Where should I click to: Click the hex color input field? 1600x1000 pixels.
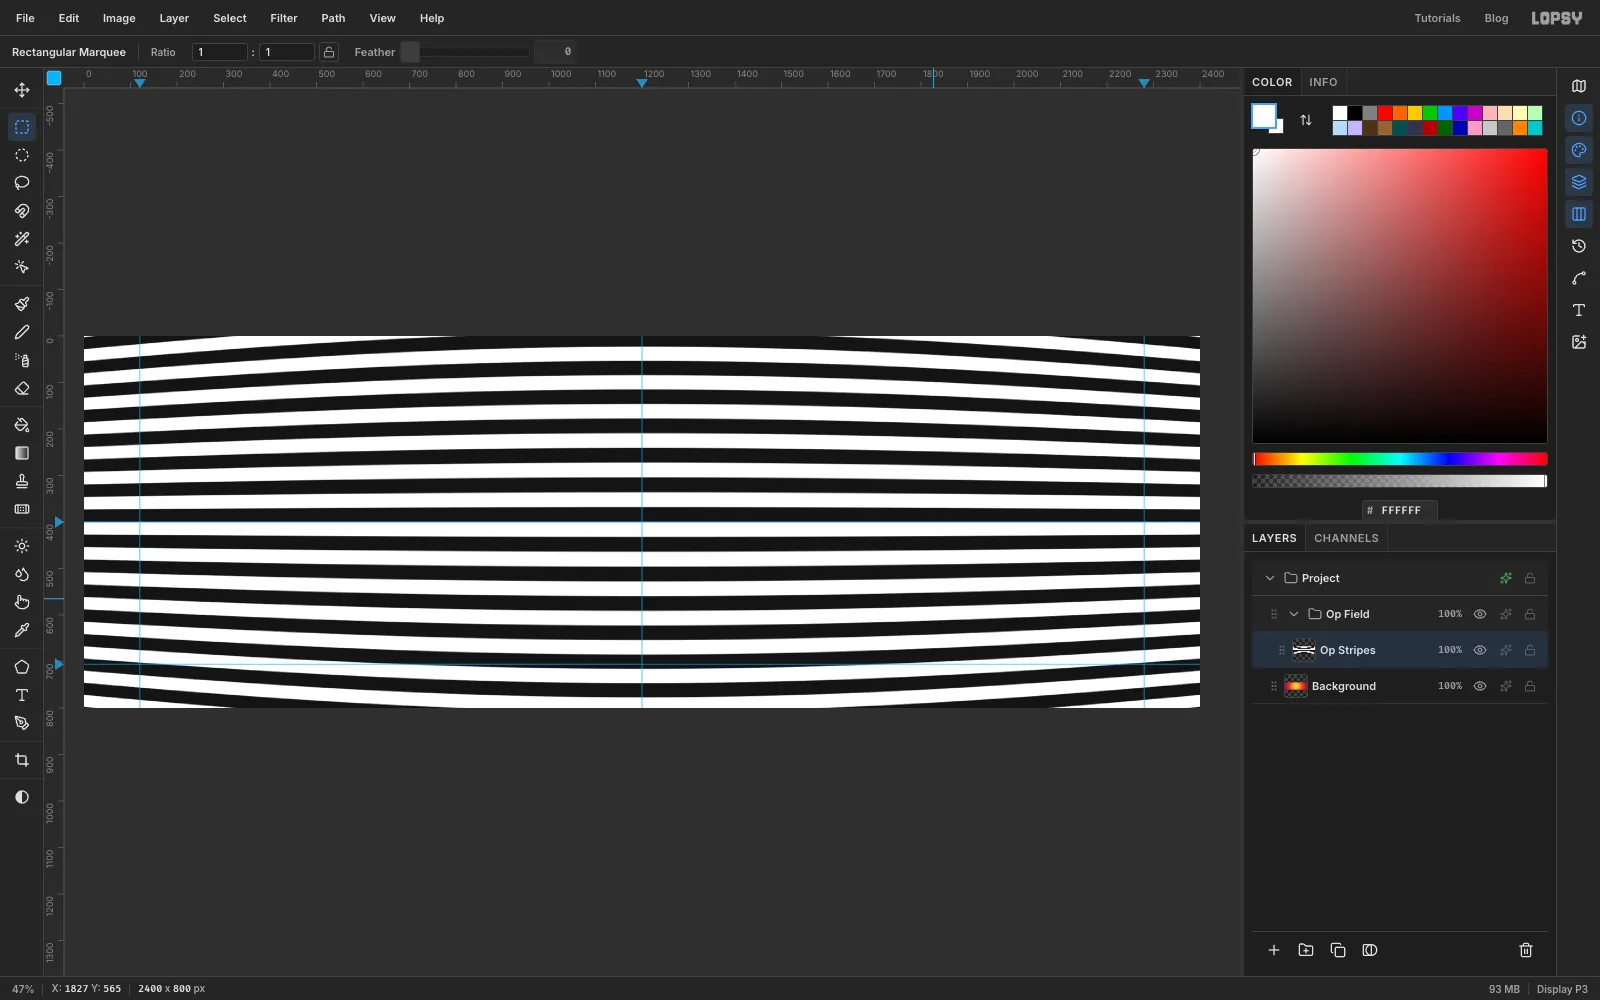coord(1400,510)
